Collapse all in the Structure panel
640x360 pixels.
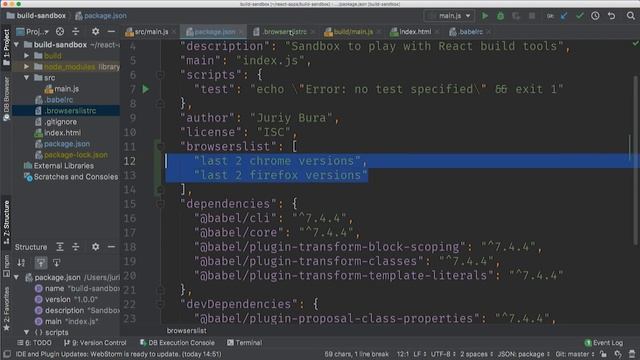click(x=76, y=247)
